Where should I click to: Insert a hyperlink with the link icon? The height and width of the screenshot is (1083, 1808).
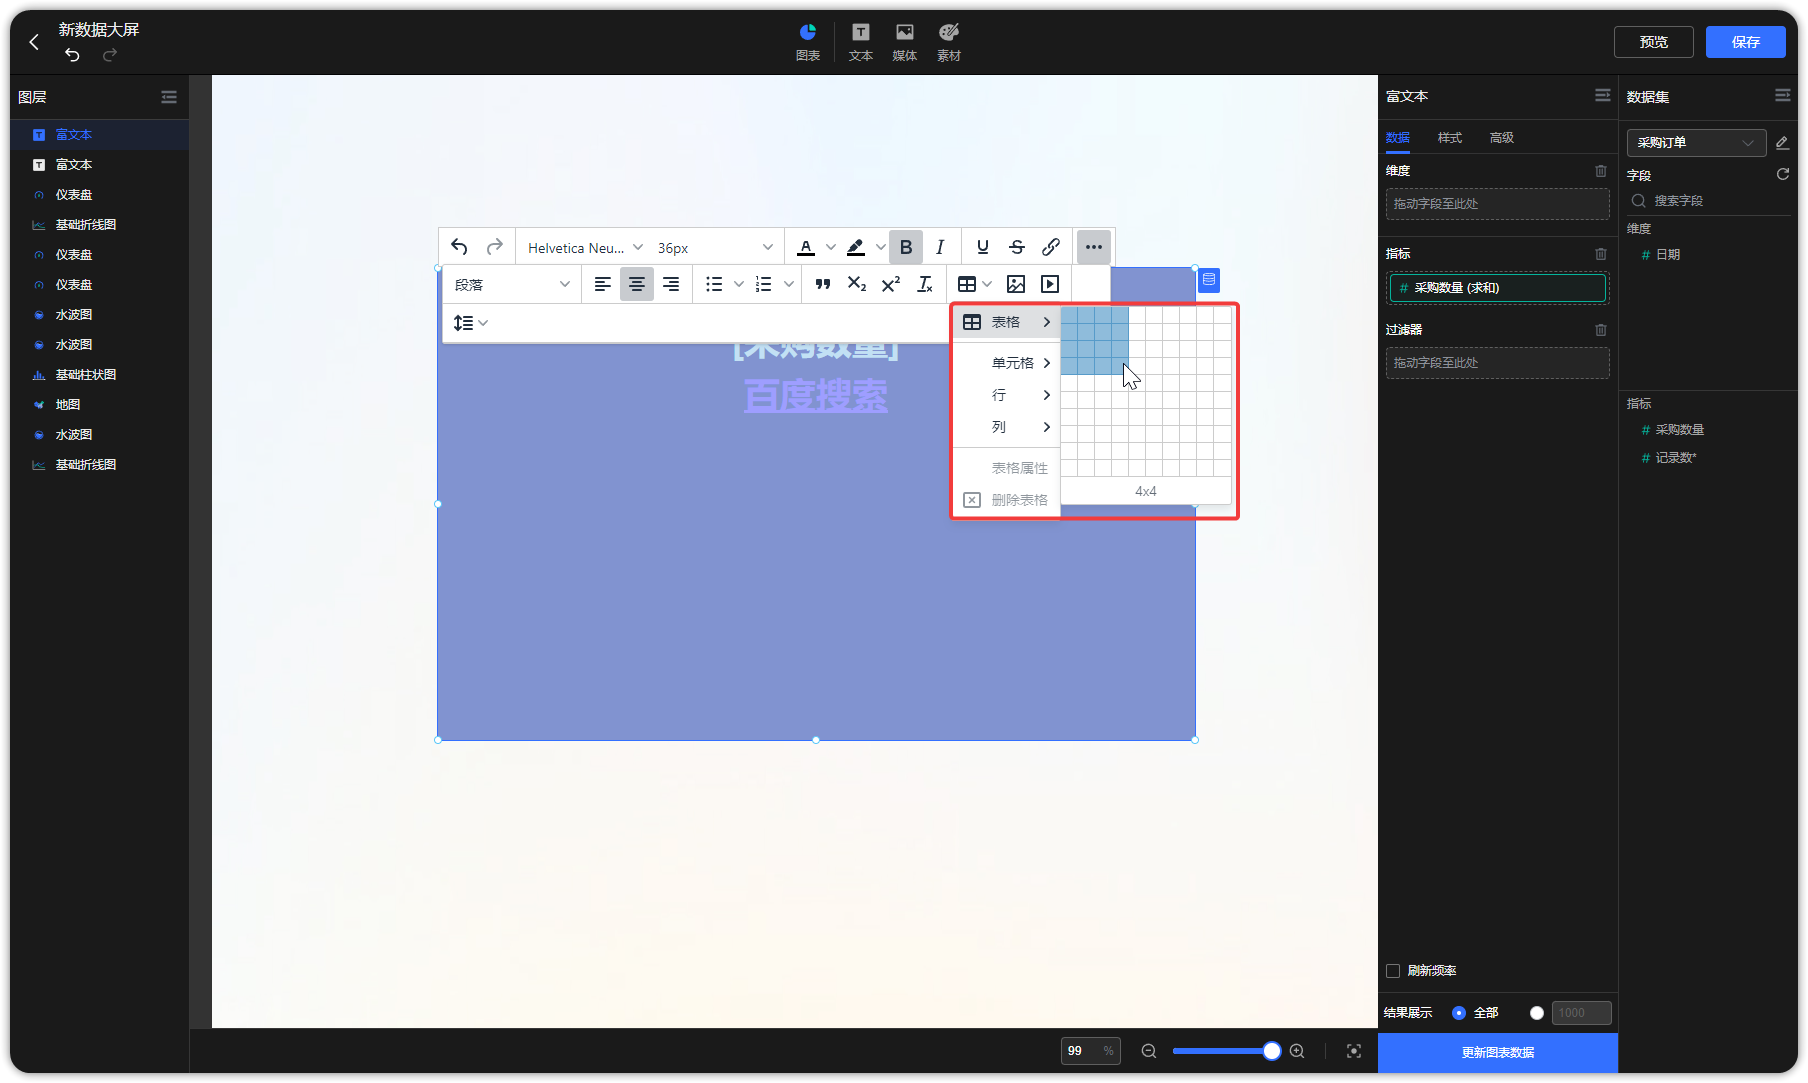(x=1051, y=247)
